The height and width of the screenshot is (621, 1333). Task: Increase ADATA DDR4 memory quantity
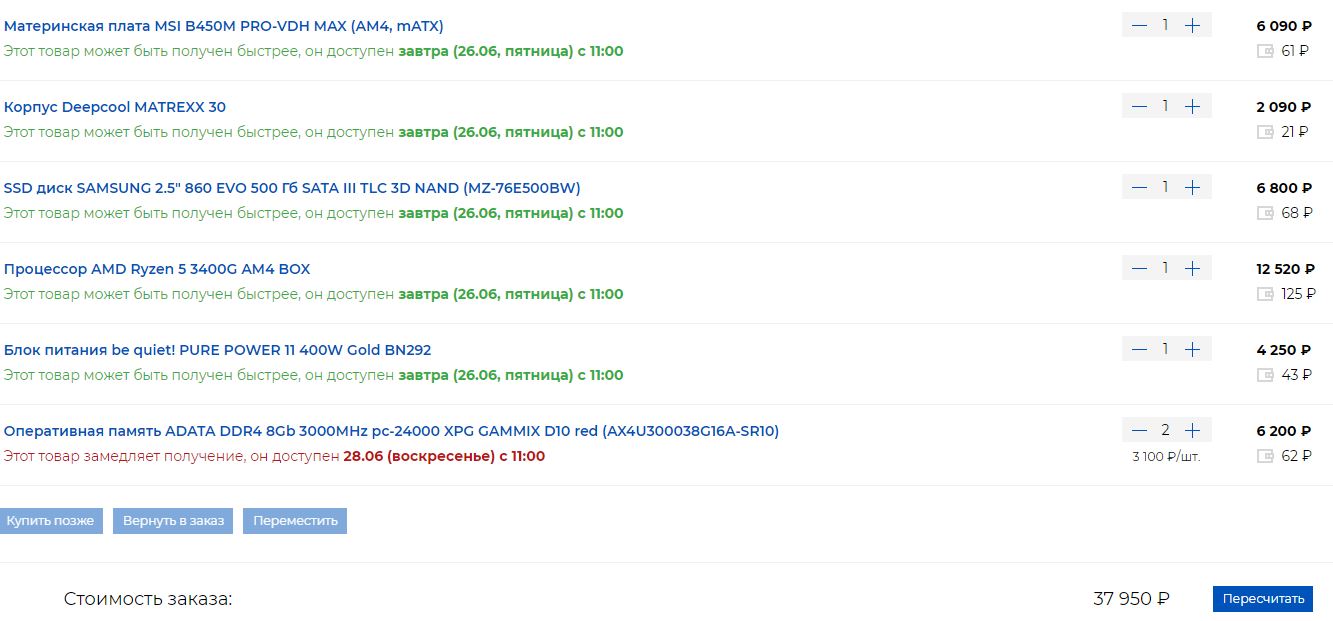[x=1192, y=430]
